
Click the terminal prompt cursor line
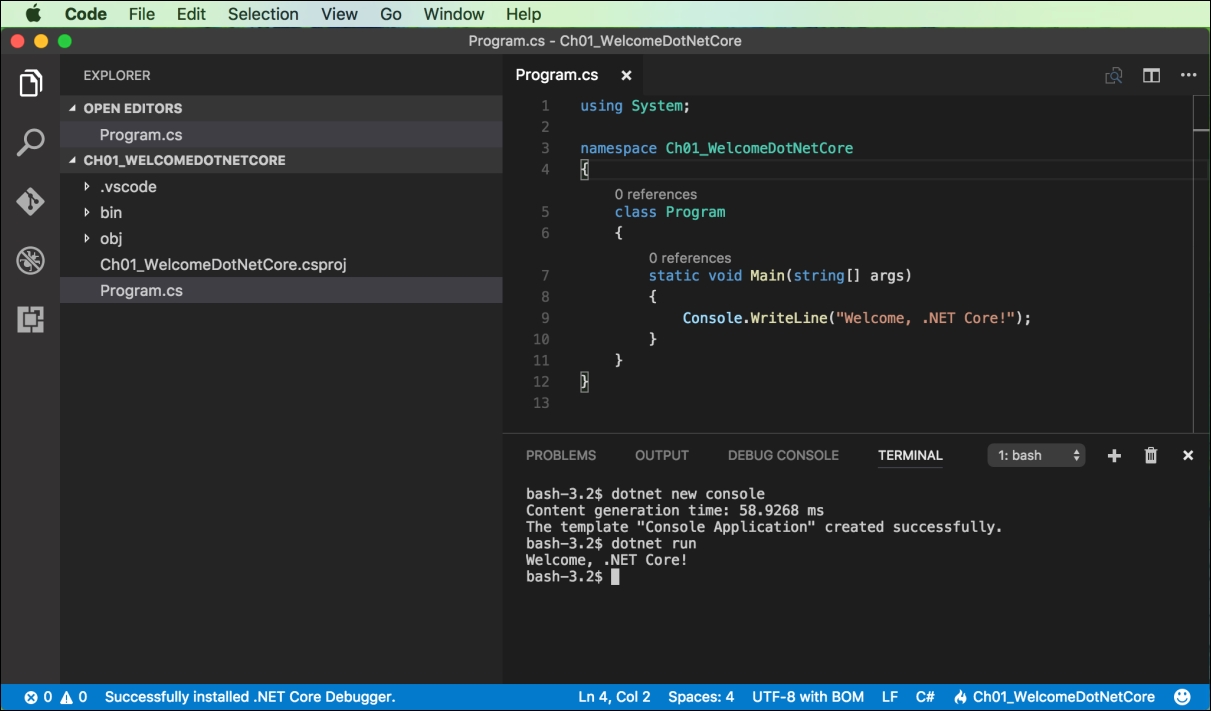pyautogui.click(x=573, y=577)
